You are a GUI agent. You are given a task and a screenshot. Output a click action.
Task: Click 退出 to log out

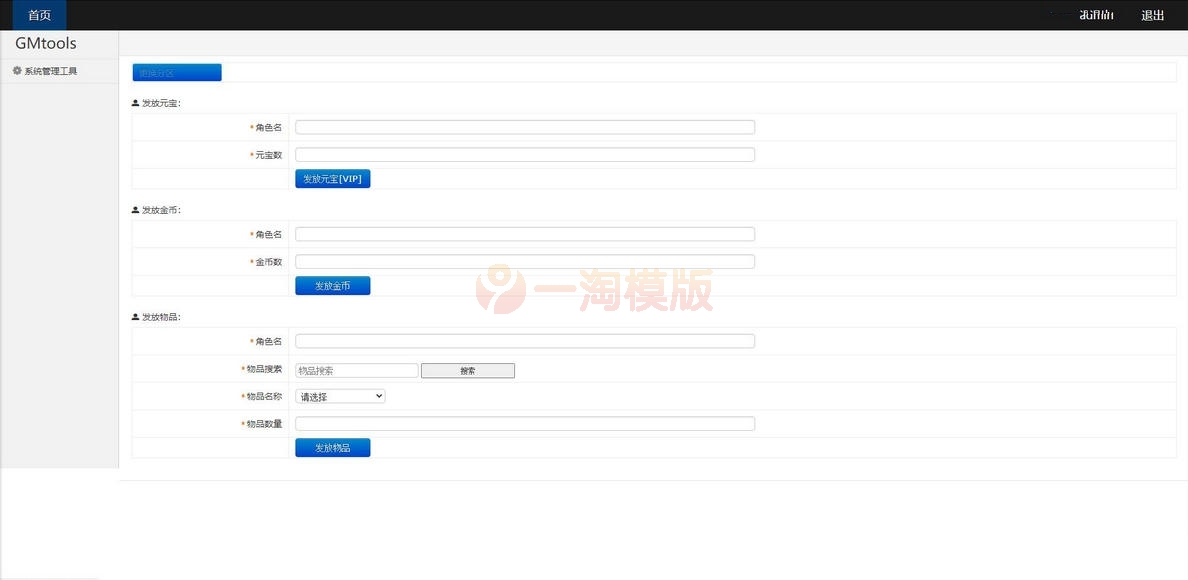tap(1152, 15)
